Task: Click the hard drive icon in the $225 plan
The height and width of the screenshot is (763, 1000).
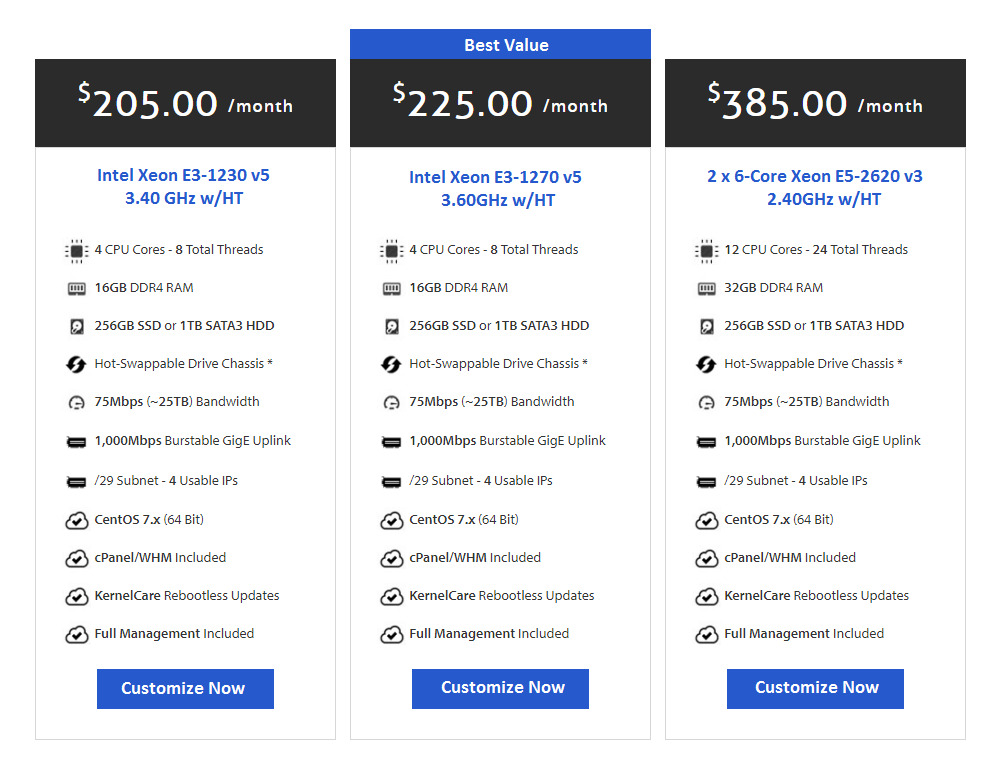Action: 392,326
